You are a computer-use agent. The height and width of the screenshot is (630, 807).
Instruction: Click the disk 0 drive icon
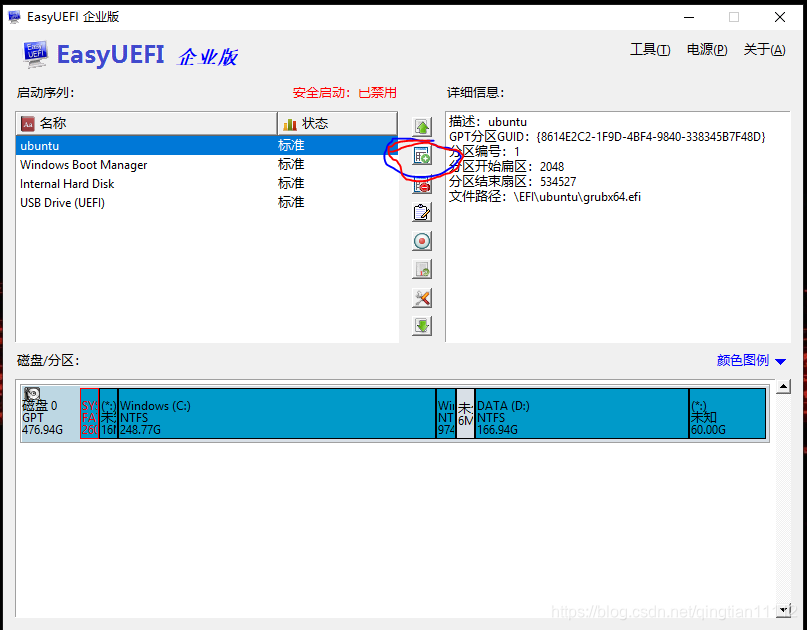[x=32, y=394]
